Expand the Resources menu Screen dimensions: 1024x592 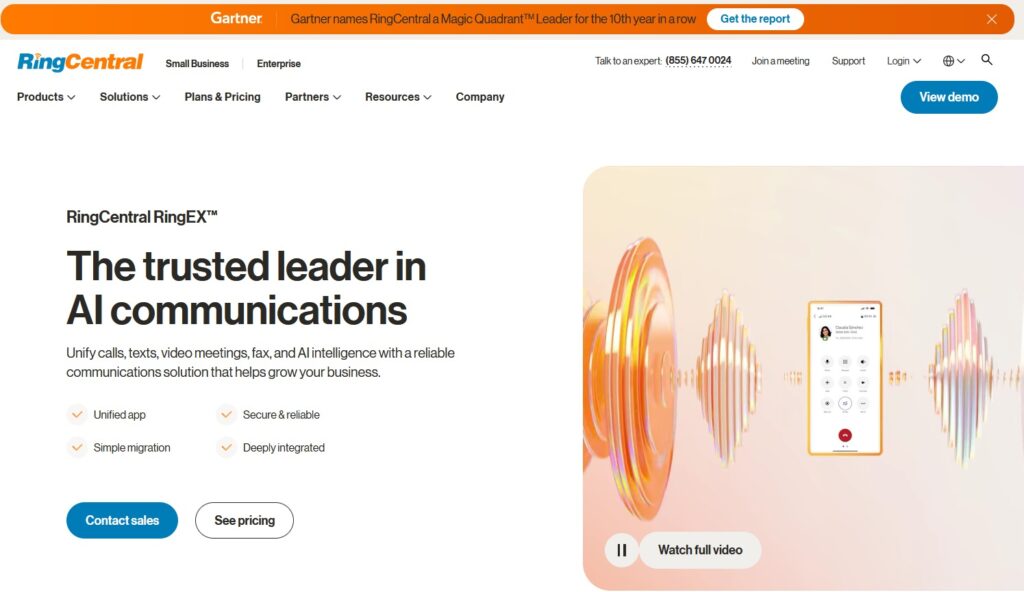[x=398, y=97]
